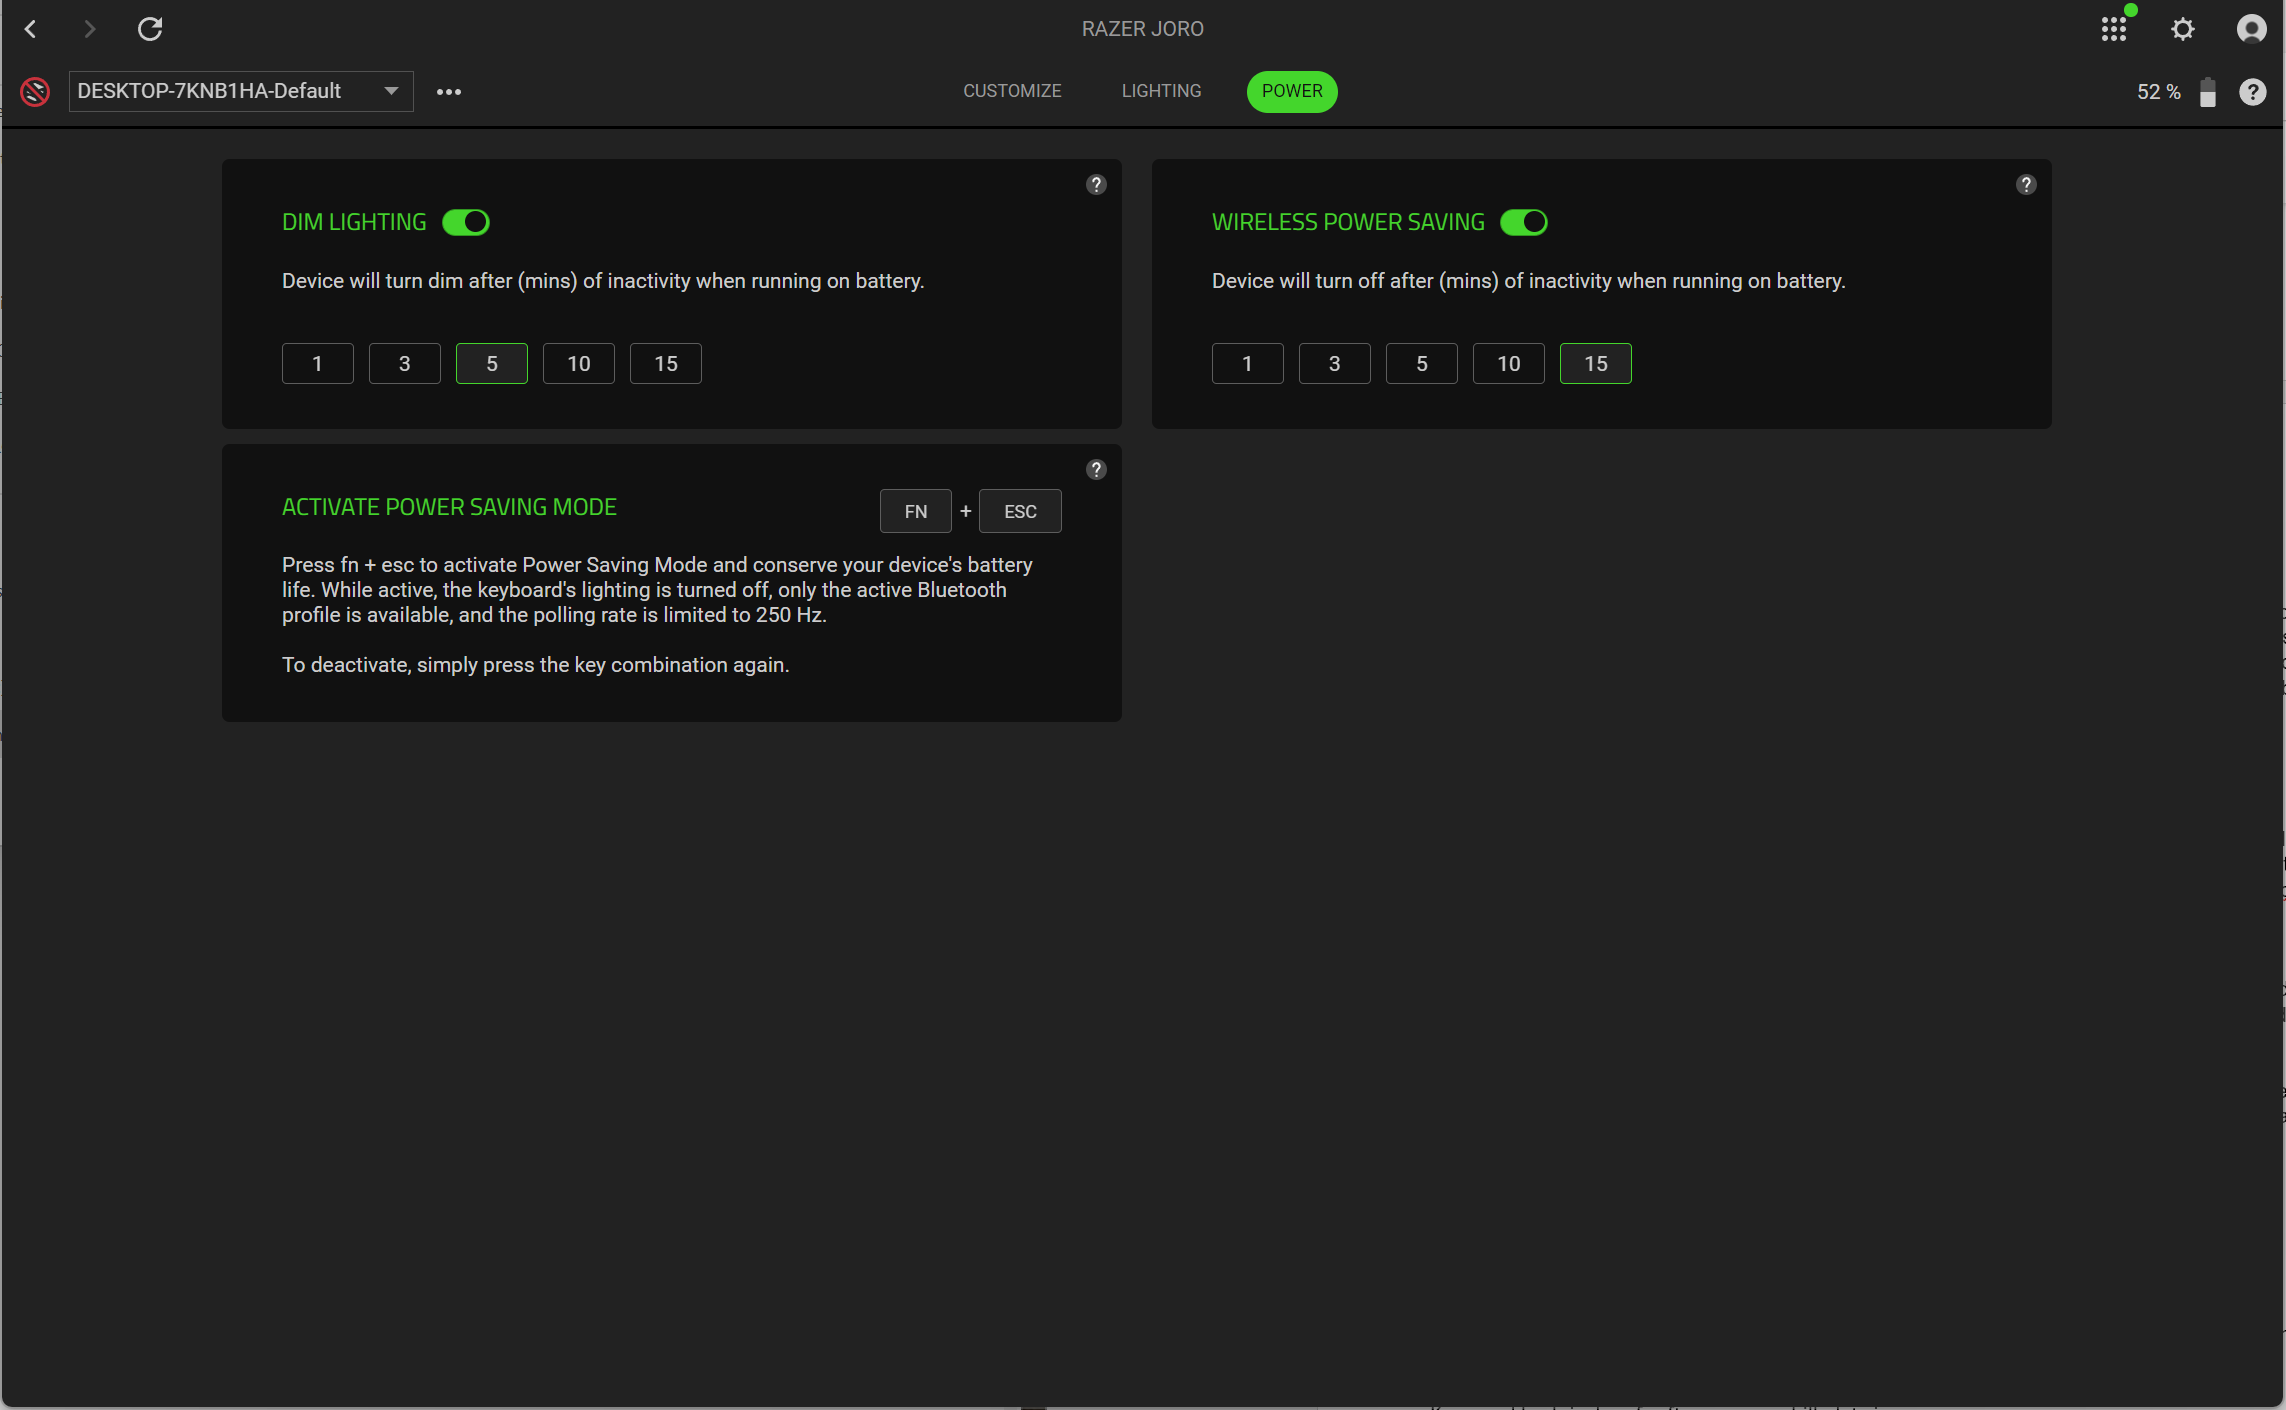Click the DIM LIGHTING heading
This screenshot has height=1410, width=2286.
click(x=354, y=222)
